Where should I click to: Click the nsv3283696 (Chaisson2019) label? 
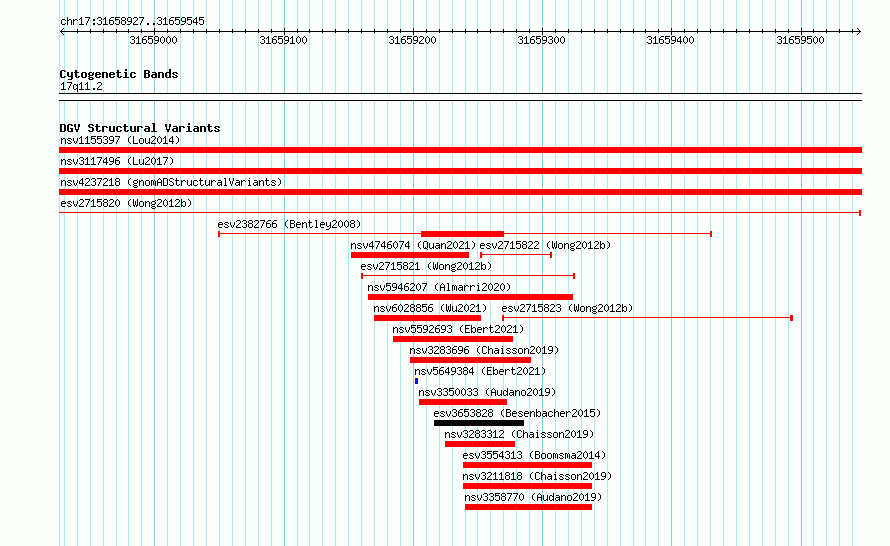coord(484,350)
